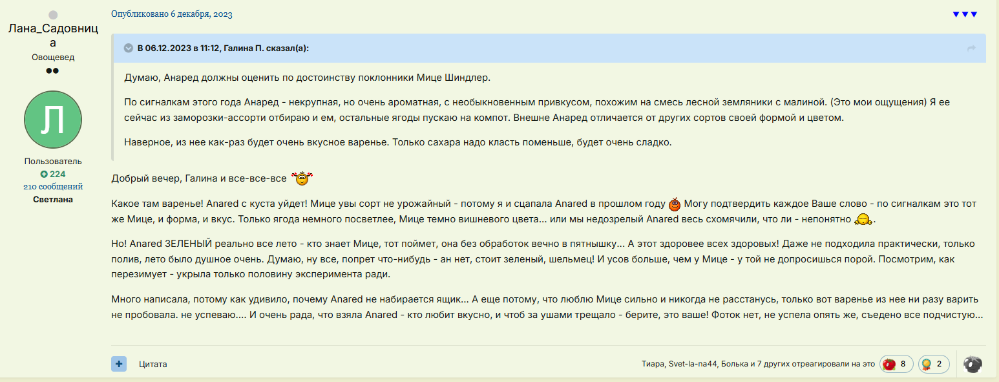Click the orange pumpkin smiley emoticon
999x382 pixels.
coord(675,204)
